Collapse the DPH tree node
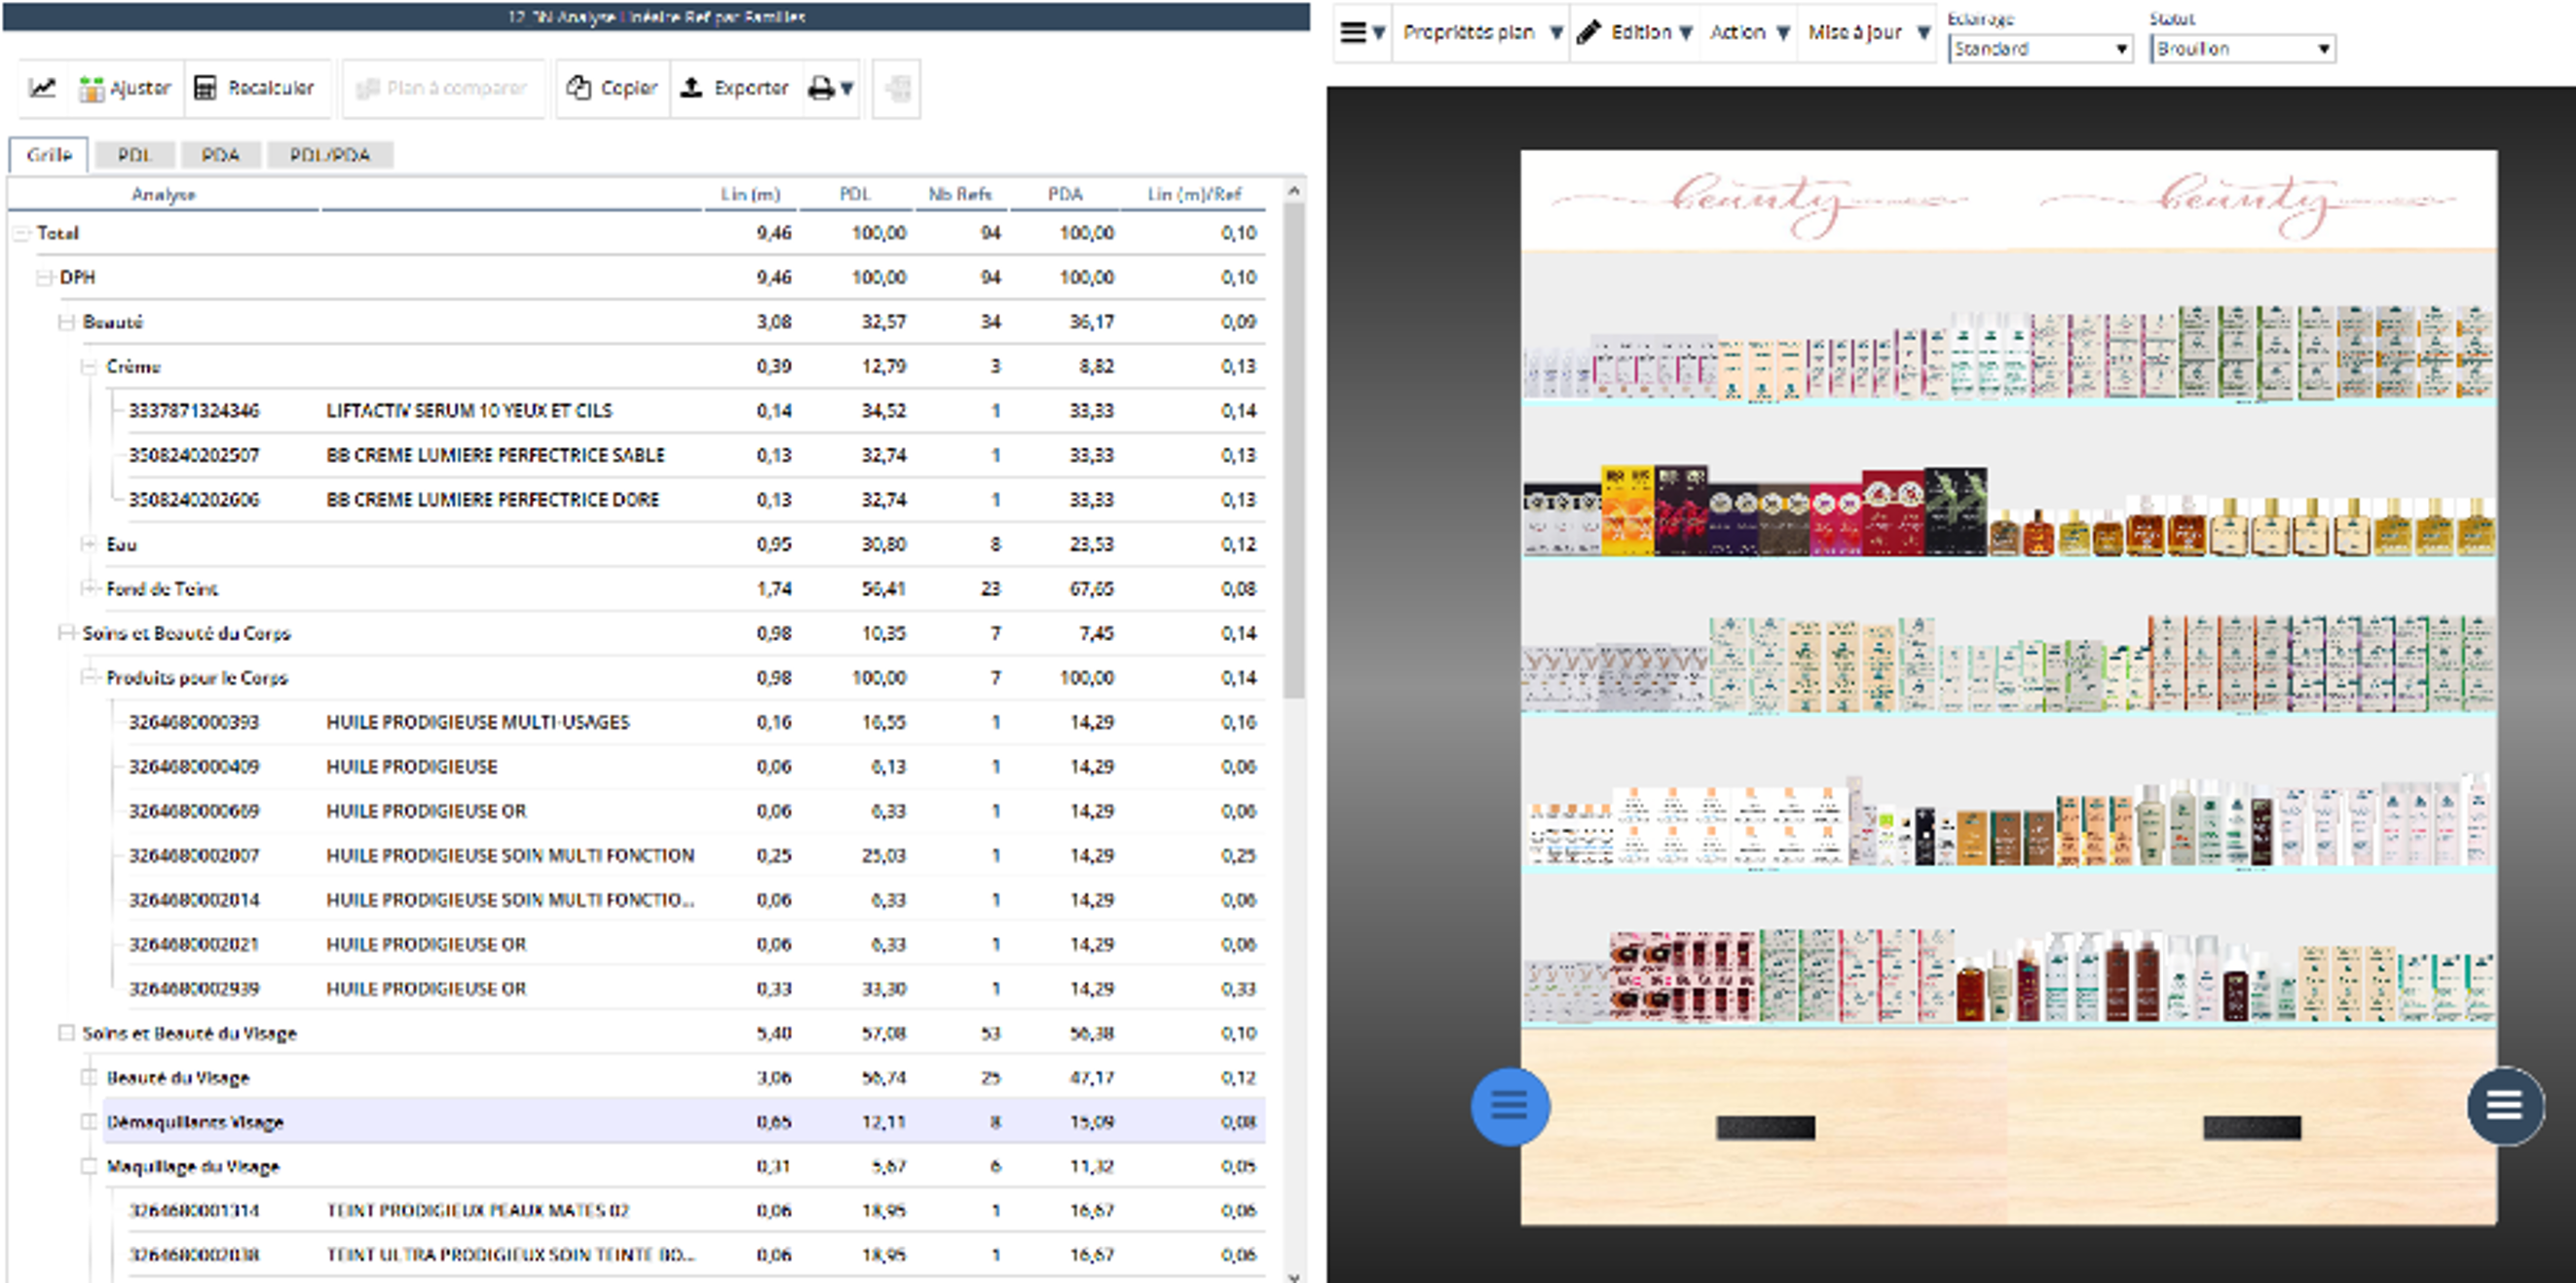Image resolution: width=2576 pixels, height=1283 pixels. pyautogui.click(x=43, y=278)
